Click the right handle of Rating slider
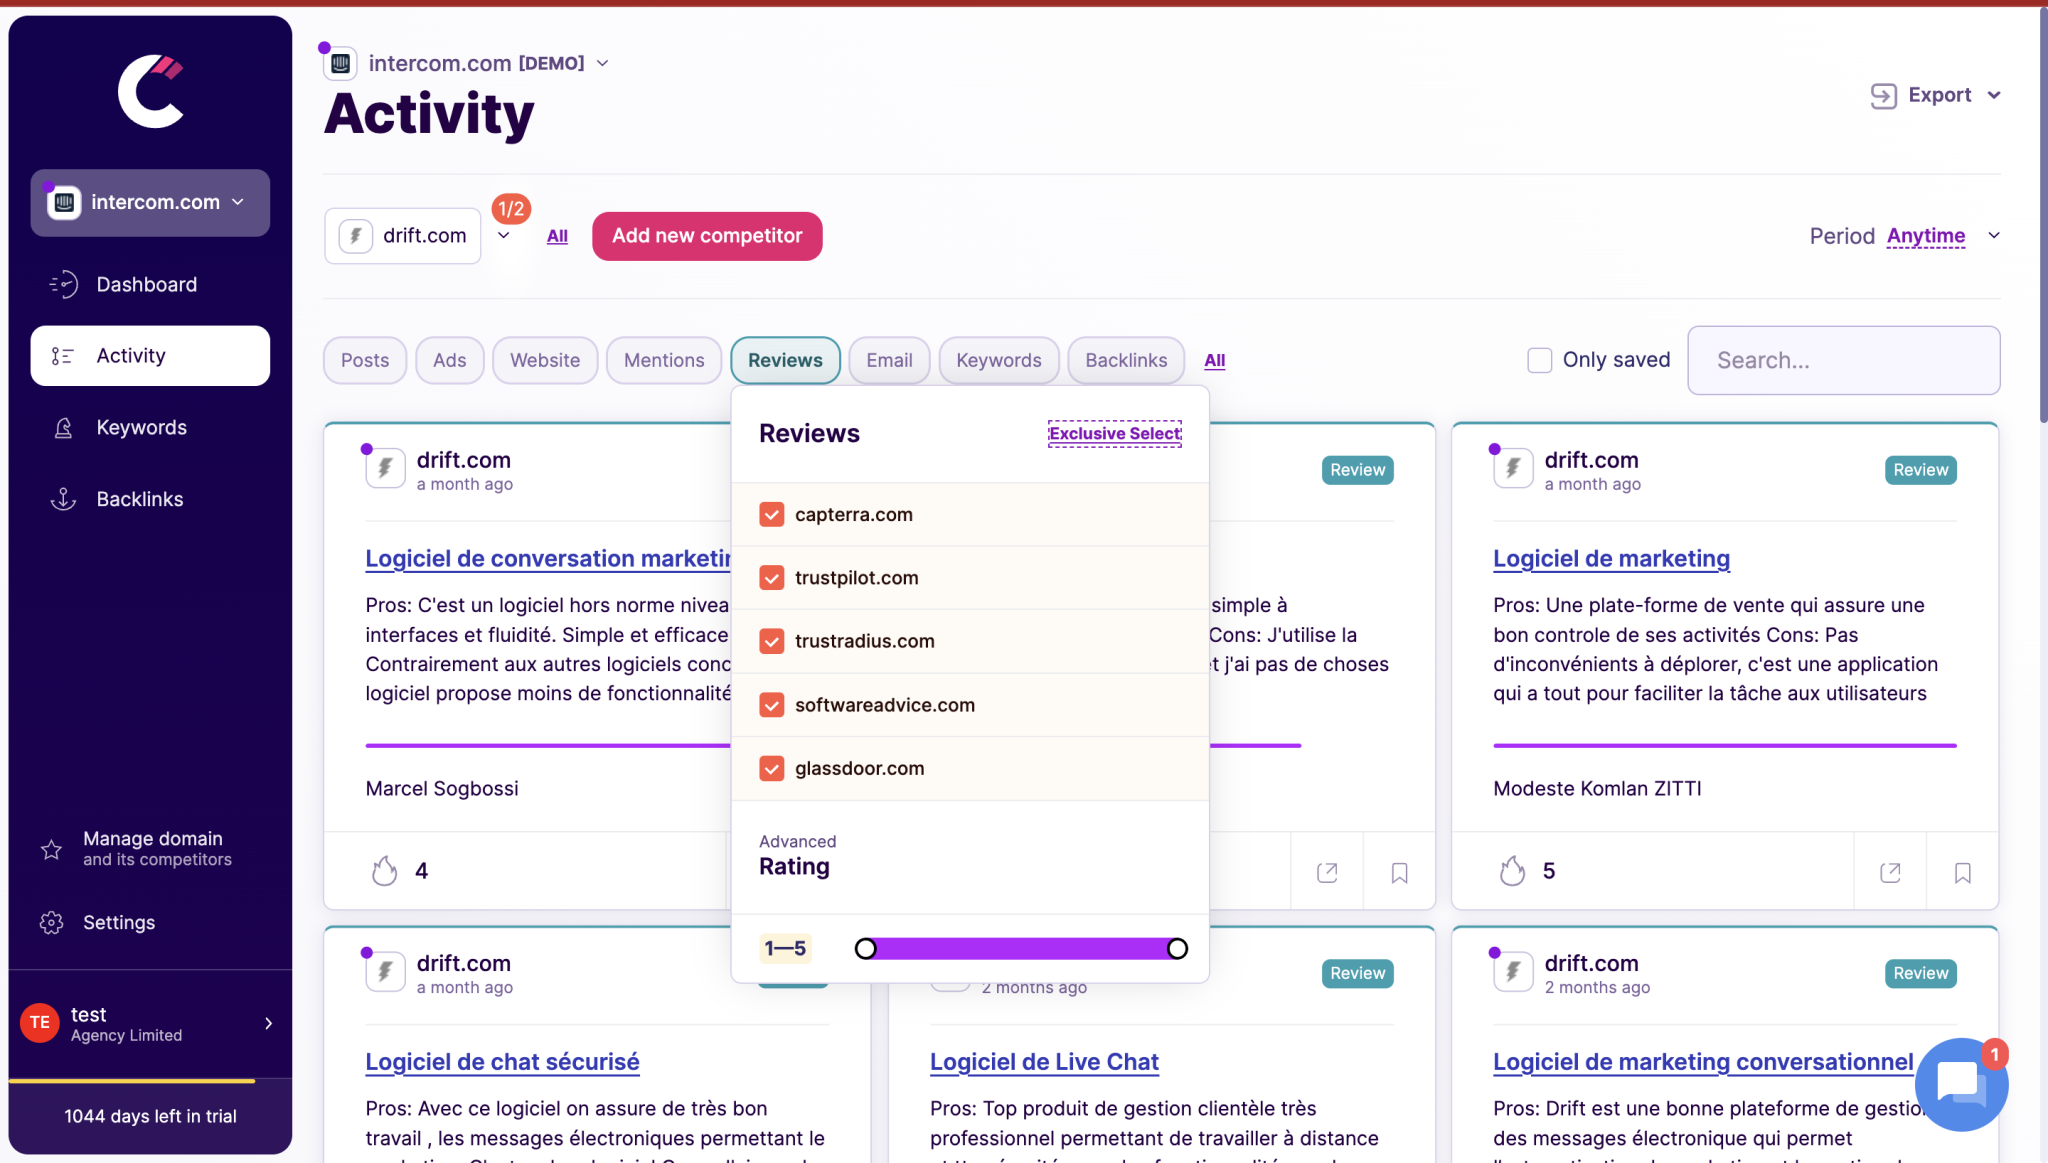The height and width of the screenshot is (1163, 2048). [1177, 948]
